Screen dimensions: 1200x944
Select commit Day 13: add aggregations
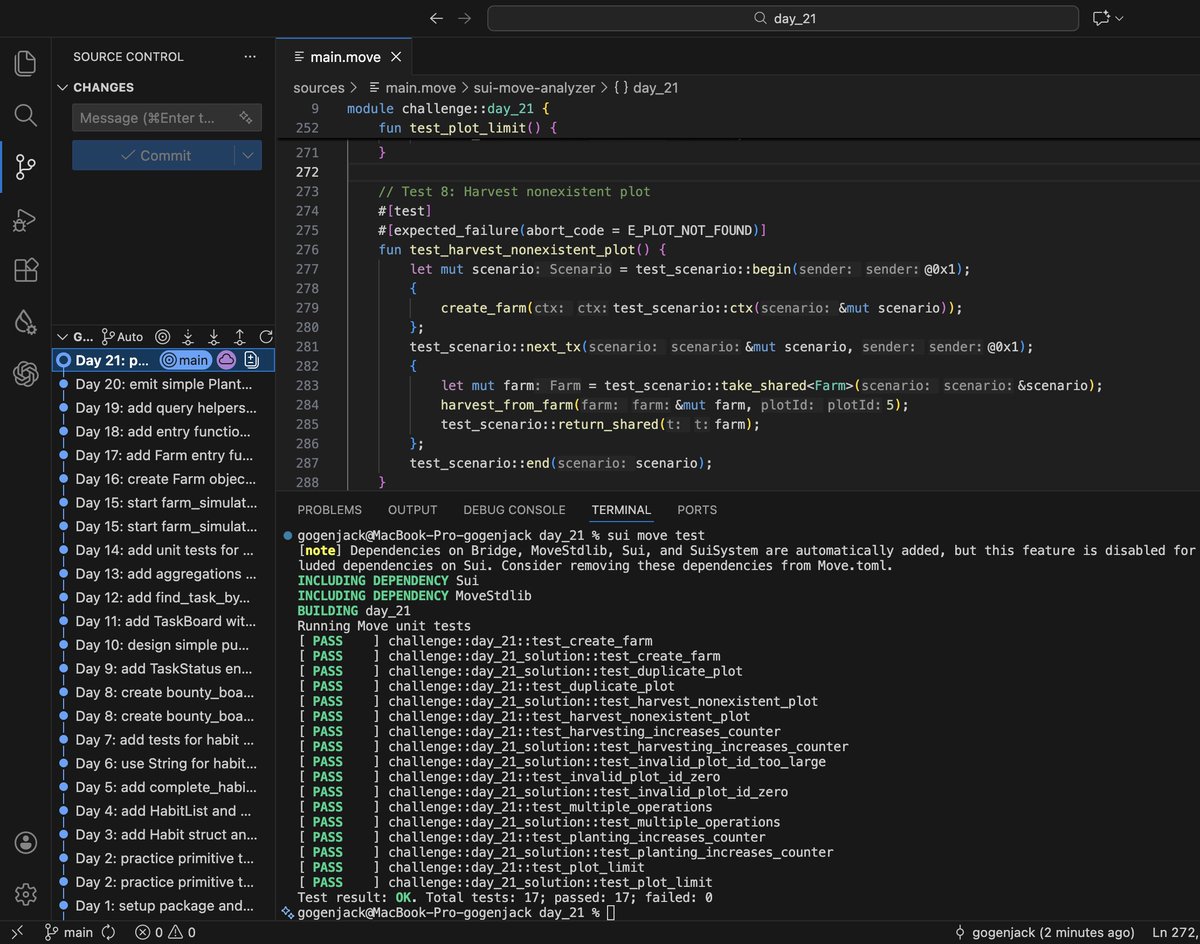point(163,574)
